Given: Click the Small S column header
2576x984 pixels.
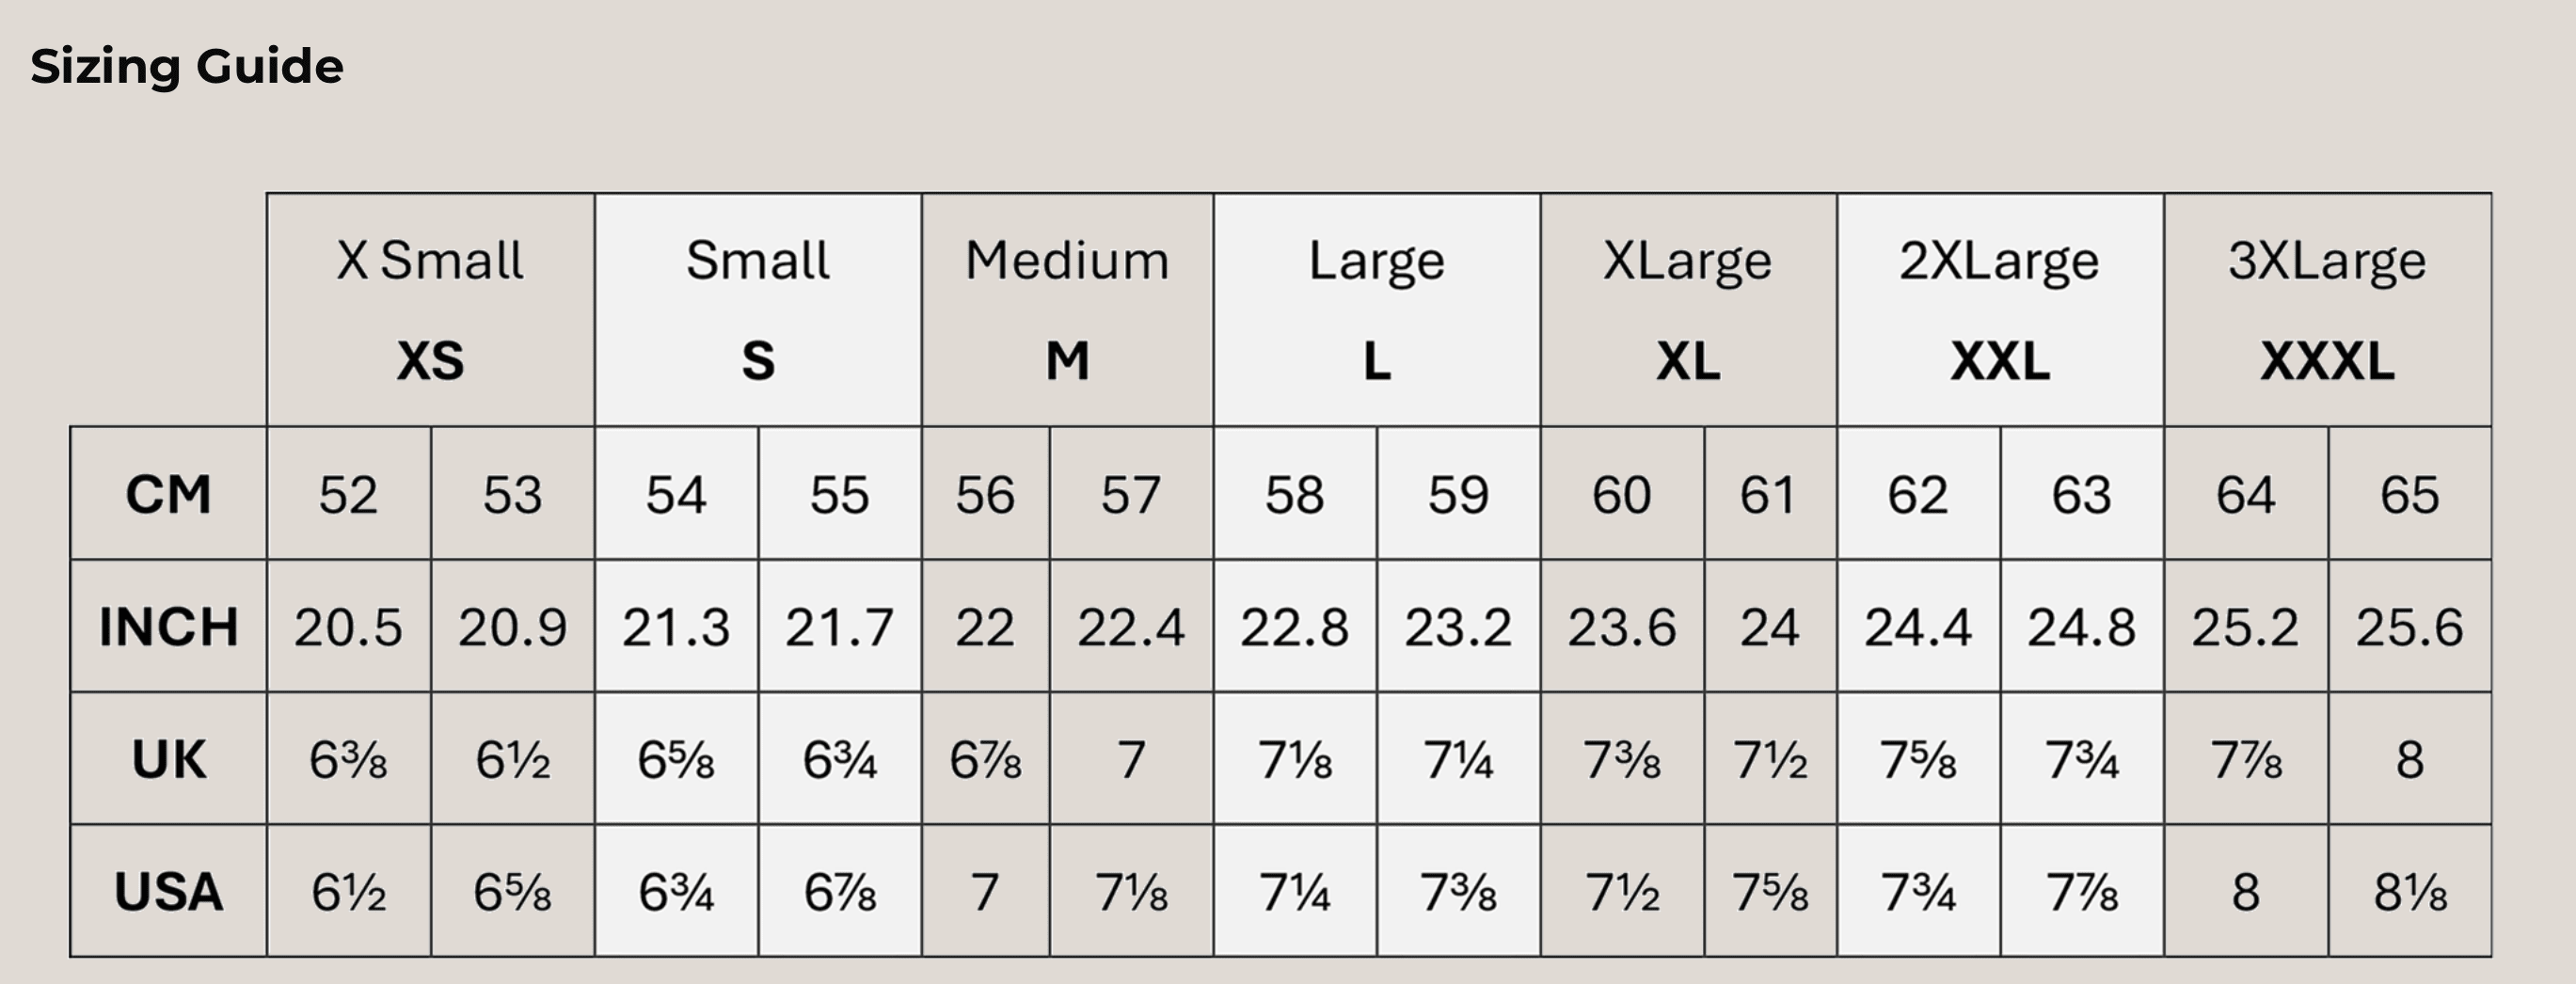Looking at the screenshot, I should point(758,309).
